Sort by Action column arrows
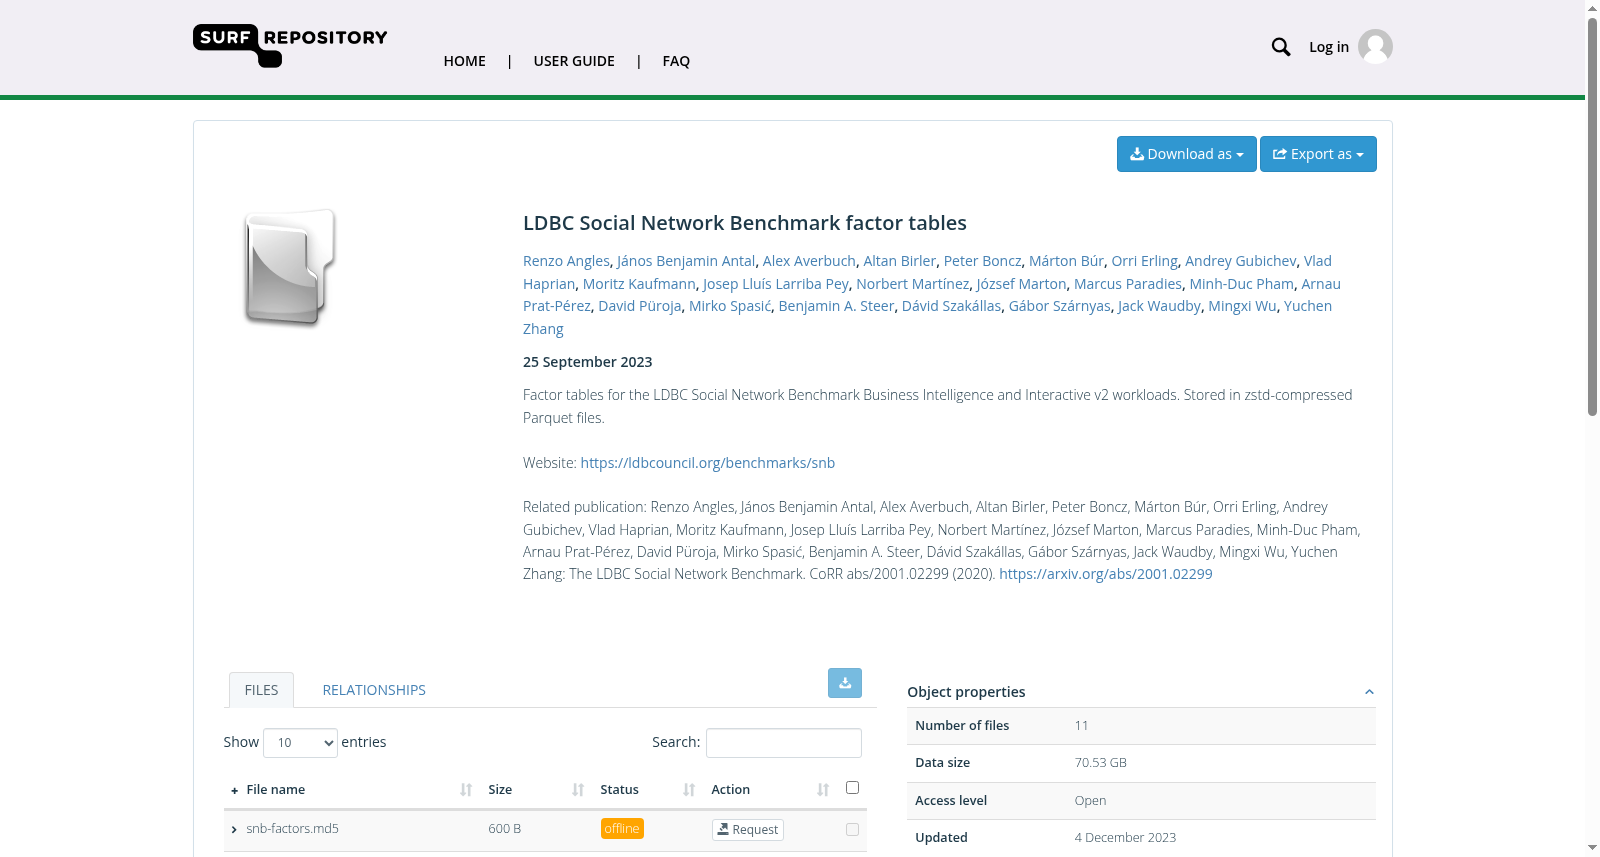Screen dimensions: 1600x857 [x=823, y=790]
